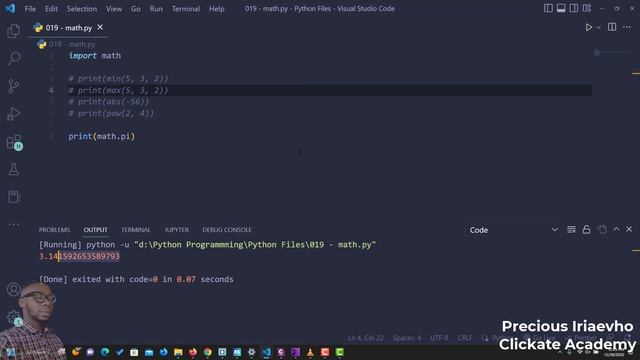640x360 pixels.
Task: Open the Accounts menu icon
Action: click(x=13, y=289)
